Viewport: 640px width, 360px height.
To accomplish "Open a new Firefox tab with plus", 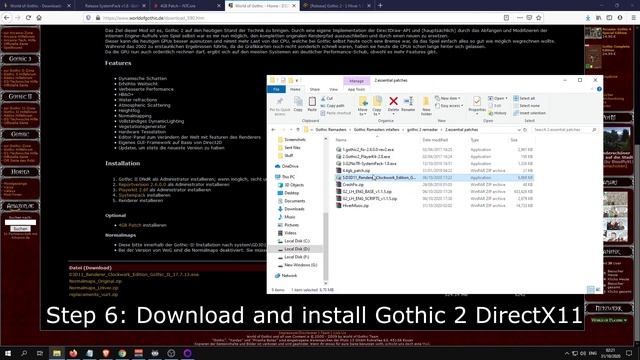I will point(380,6).
